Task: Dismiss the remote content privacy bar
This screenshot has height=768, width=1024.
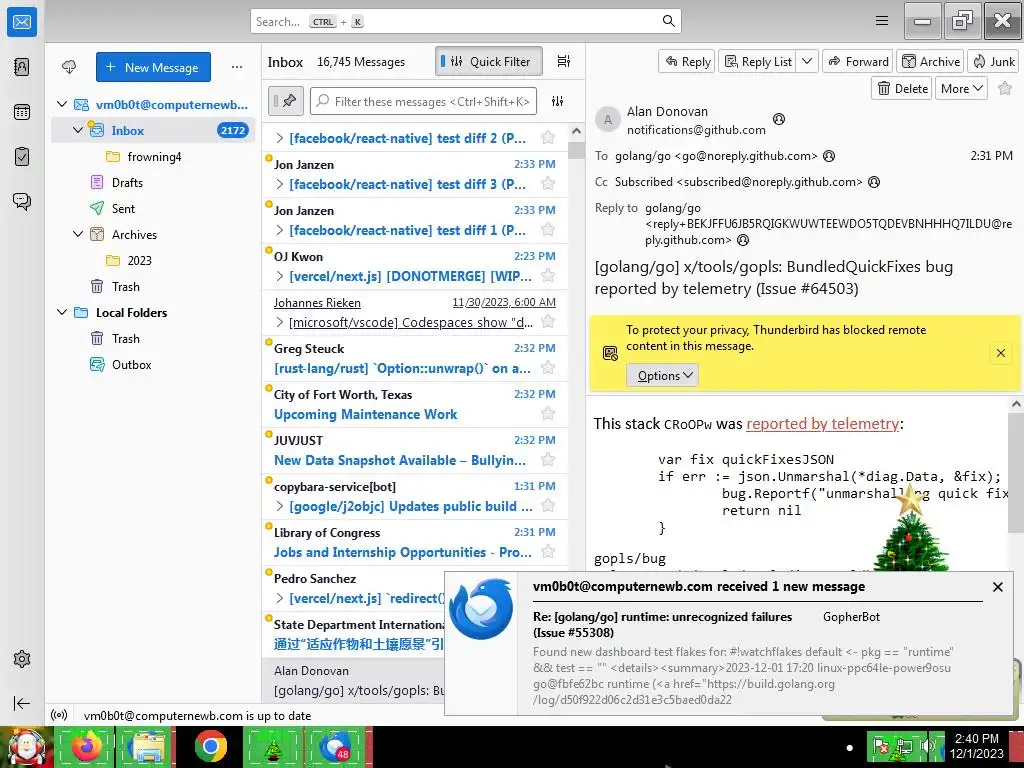Action: (1000, 353)
